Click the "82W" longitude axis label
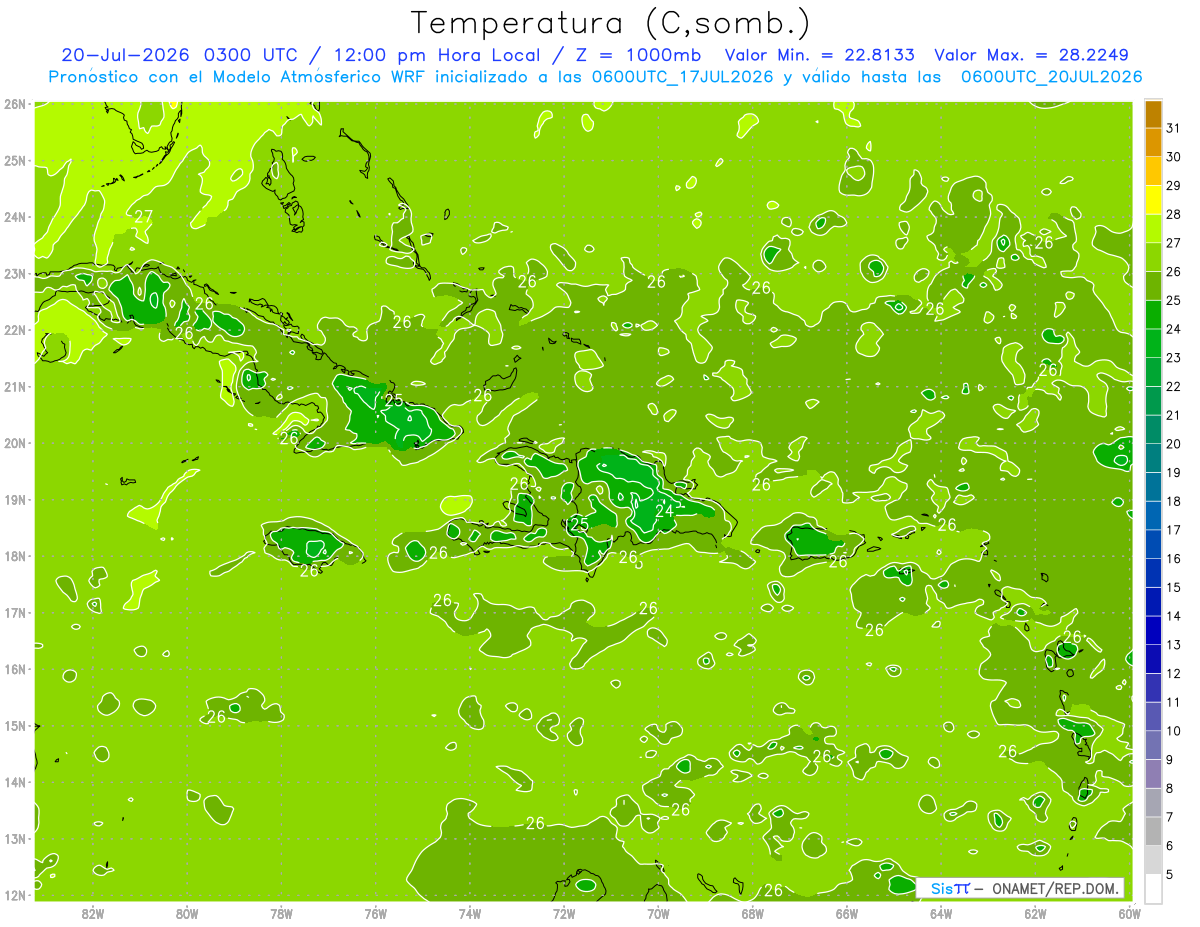Screen dimensions: 1200x927 (x=93, y=913)
